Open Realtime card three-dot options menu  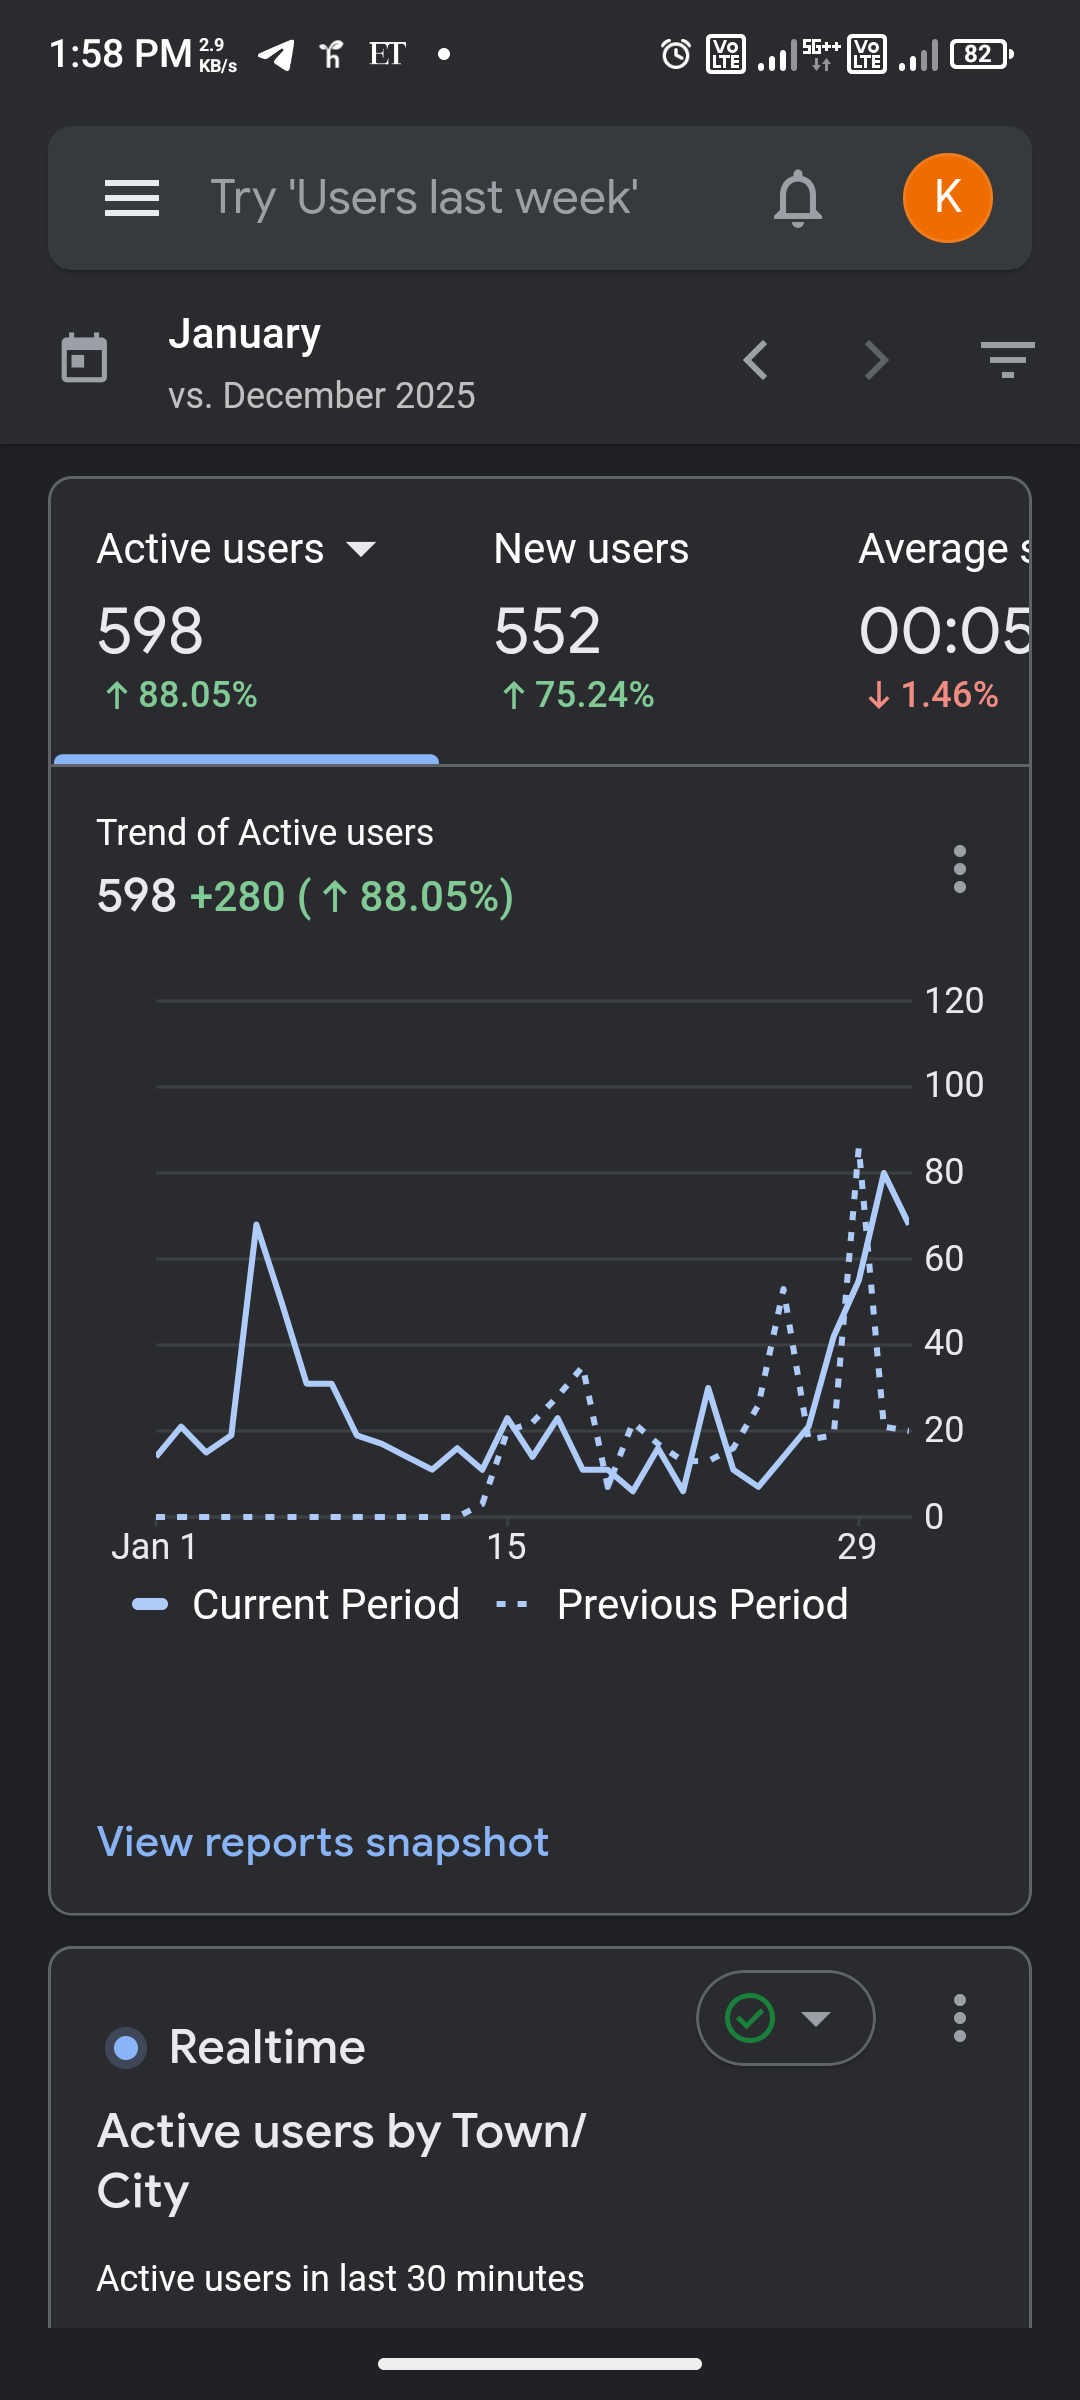[x=959, y=2018]
